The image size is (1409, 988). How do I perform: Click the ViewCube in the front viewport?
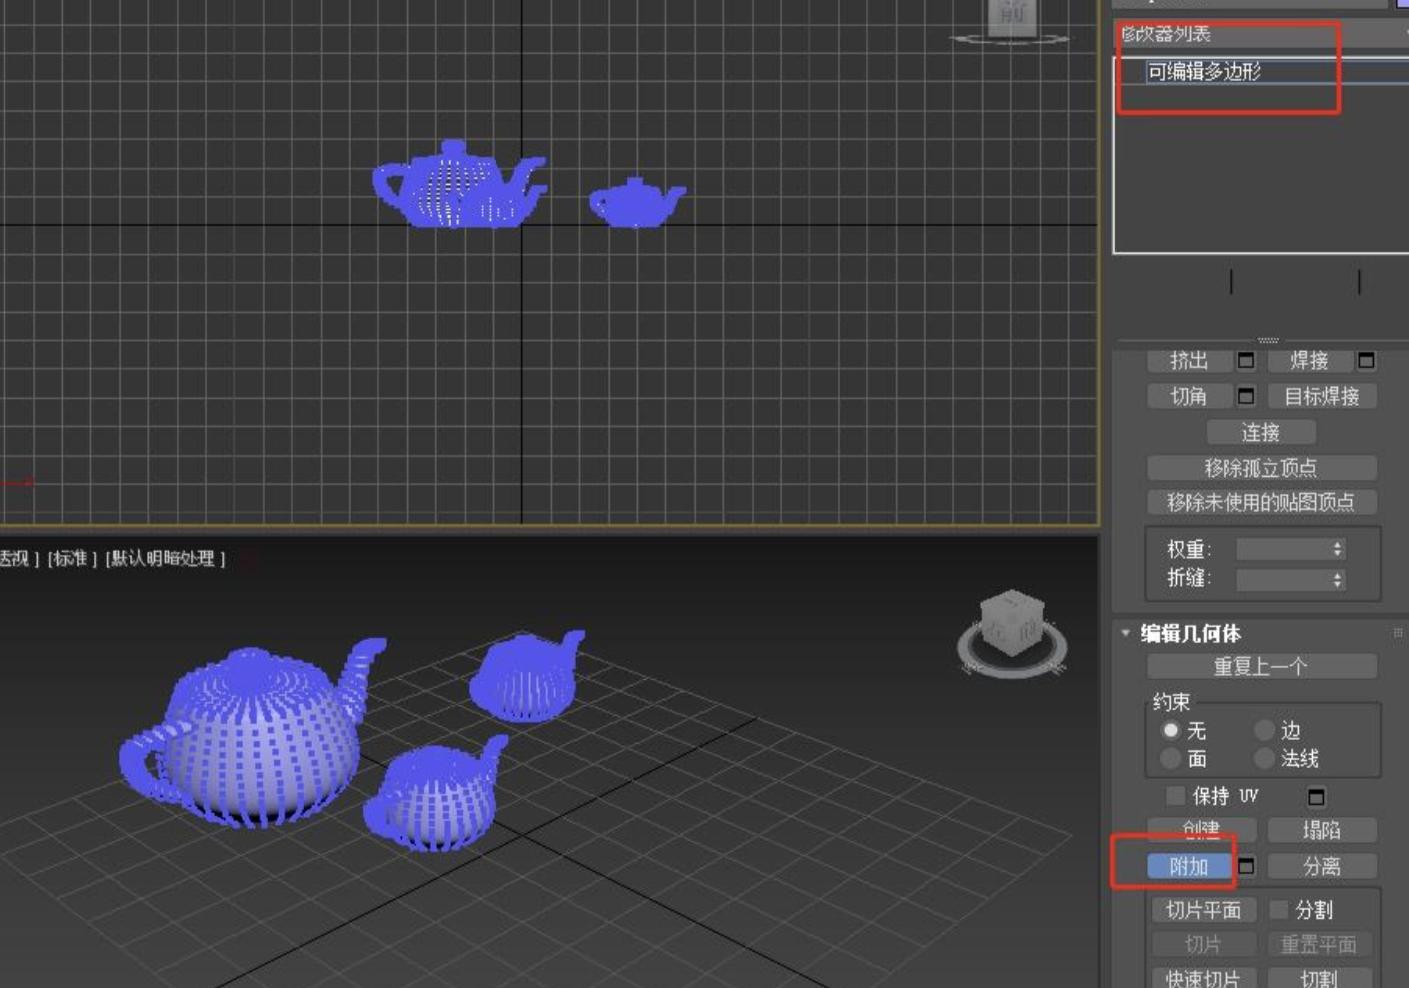pos(1010,18)
